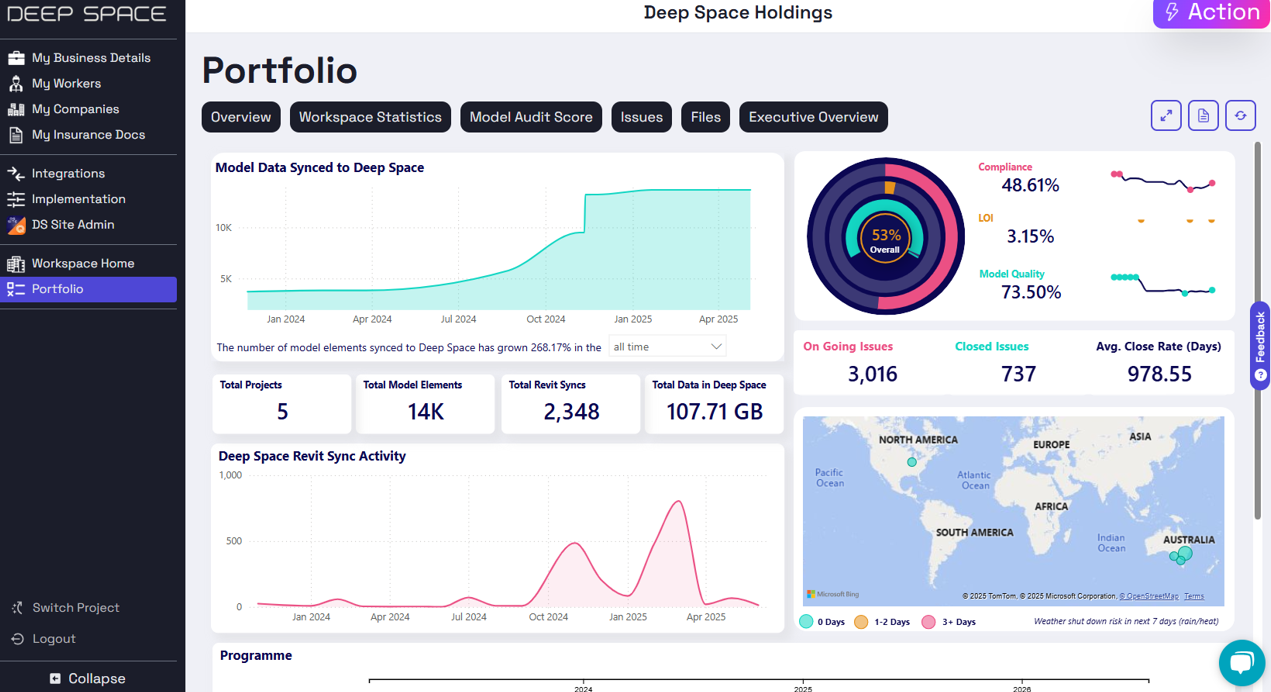Click the My Insurance Docs document icon

(x=16, y=135)
